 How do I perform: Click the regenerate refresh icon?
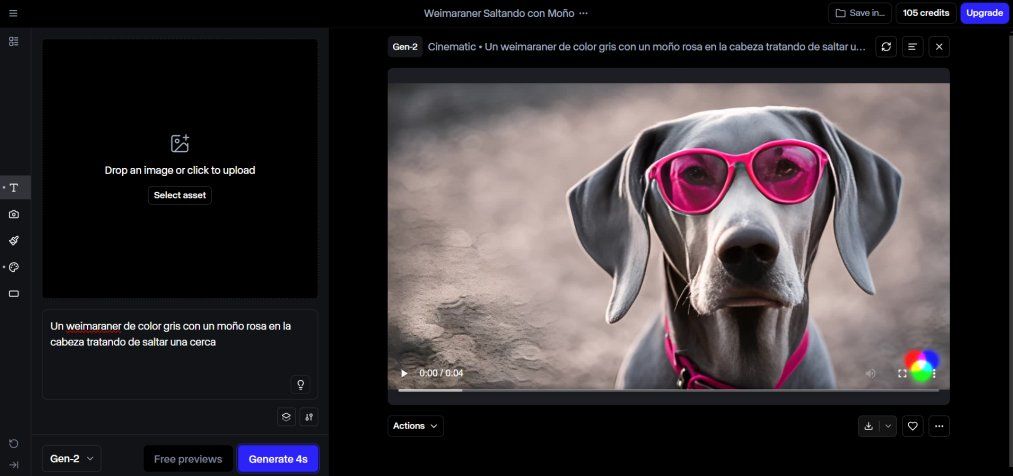[x=886, y=47]
